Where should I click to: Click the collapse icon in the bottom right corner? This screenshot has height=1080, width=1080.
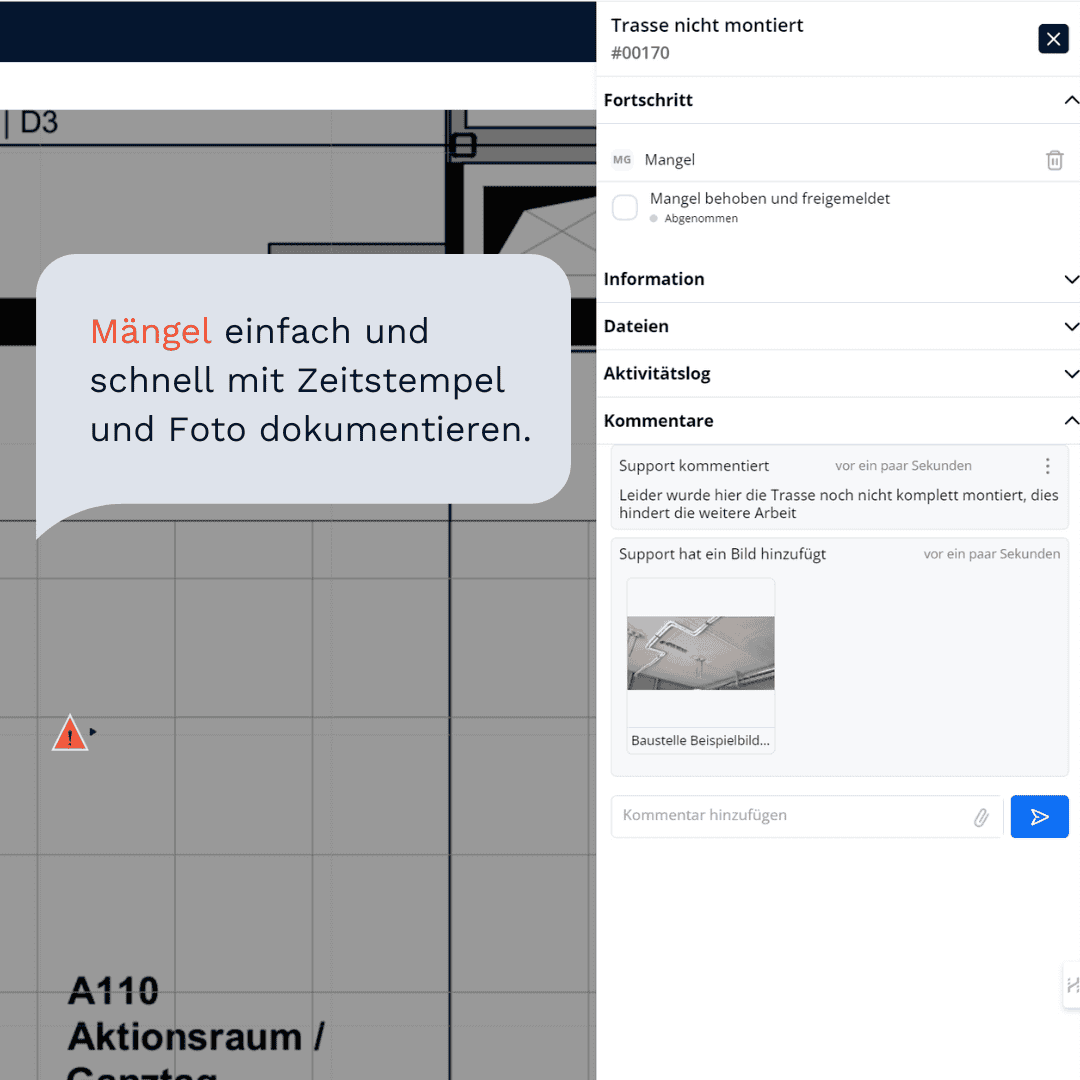(1073, 985)
